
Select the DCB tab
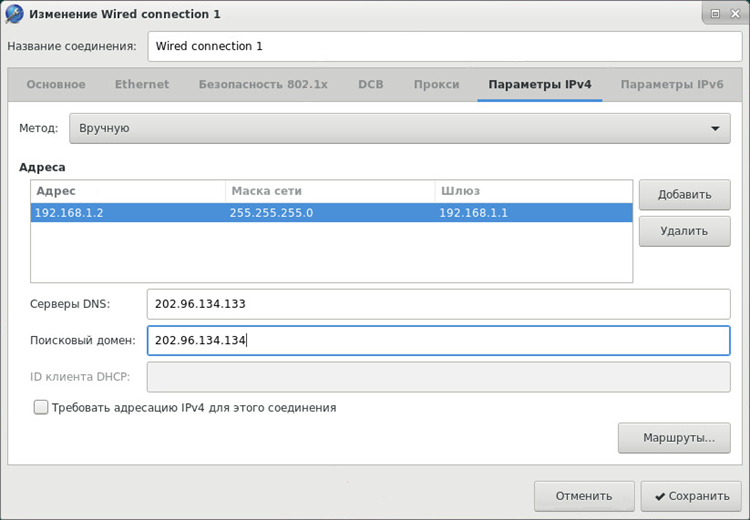pyautogui.click(x=371, y=85)
